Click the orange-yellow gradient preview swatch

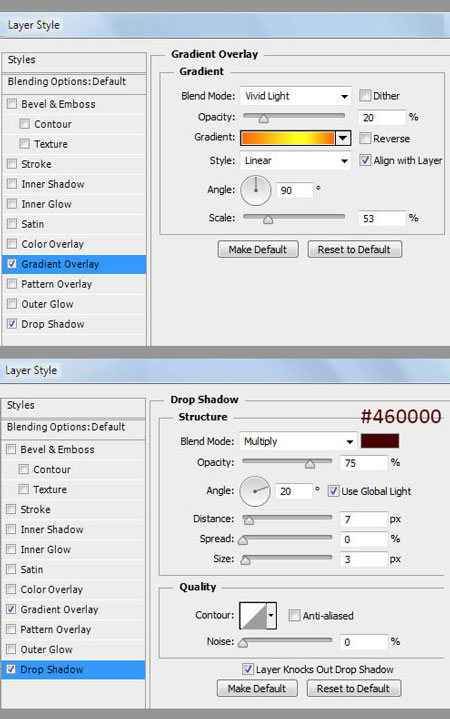pos(288,138)
